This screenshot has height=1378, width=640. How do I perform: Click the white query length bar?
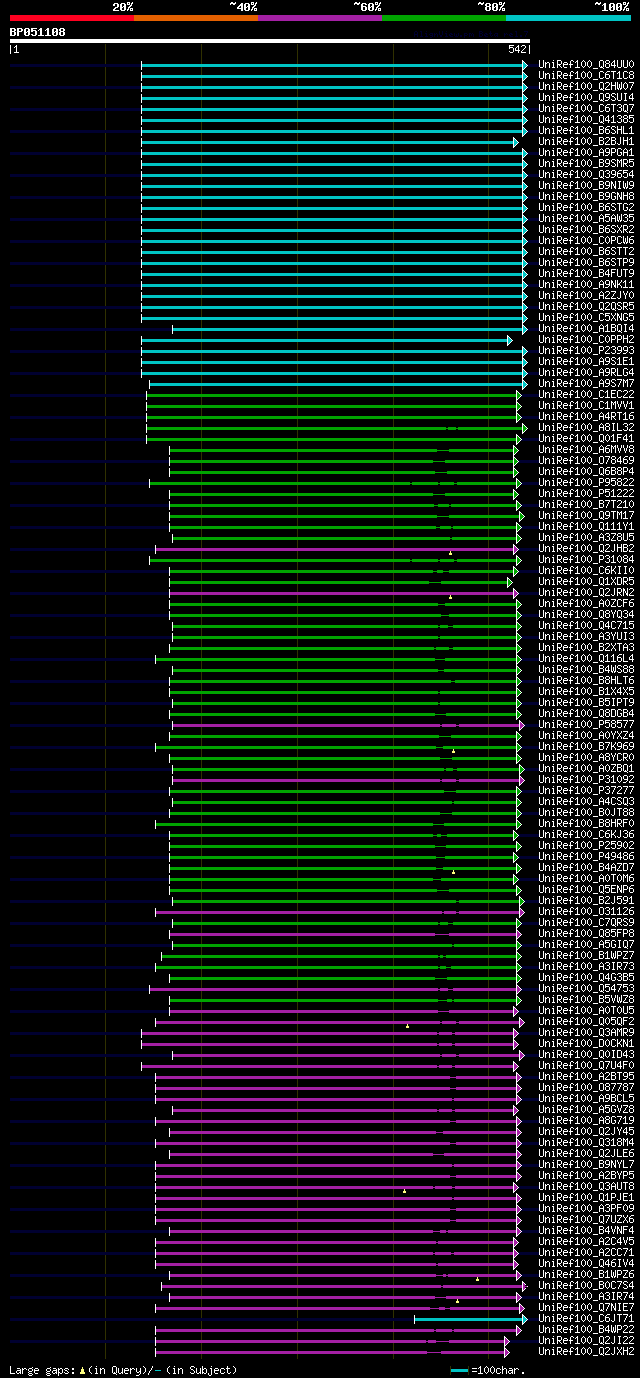tap(269, 41)
